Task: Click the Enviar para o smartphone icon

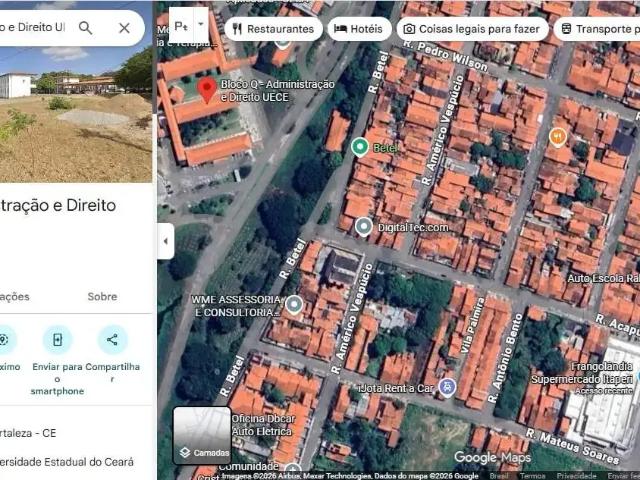Action: pyautogui.click(x=57, y=340)
